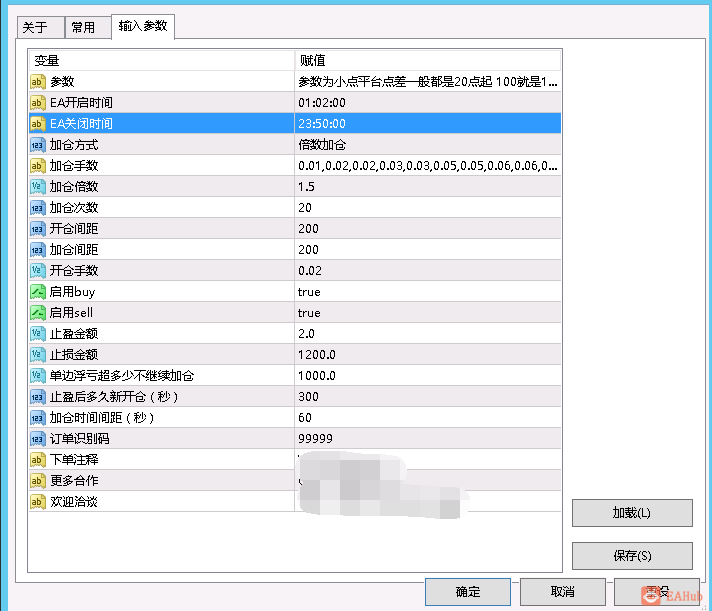Screen dimensions: 712x611
Task: Click the boolean icon beside 启用sell
Action: [38, 312]
